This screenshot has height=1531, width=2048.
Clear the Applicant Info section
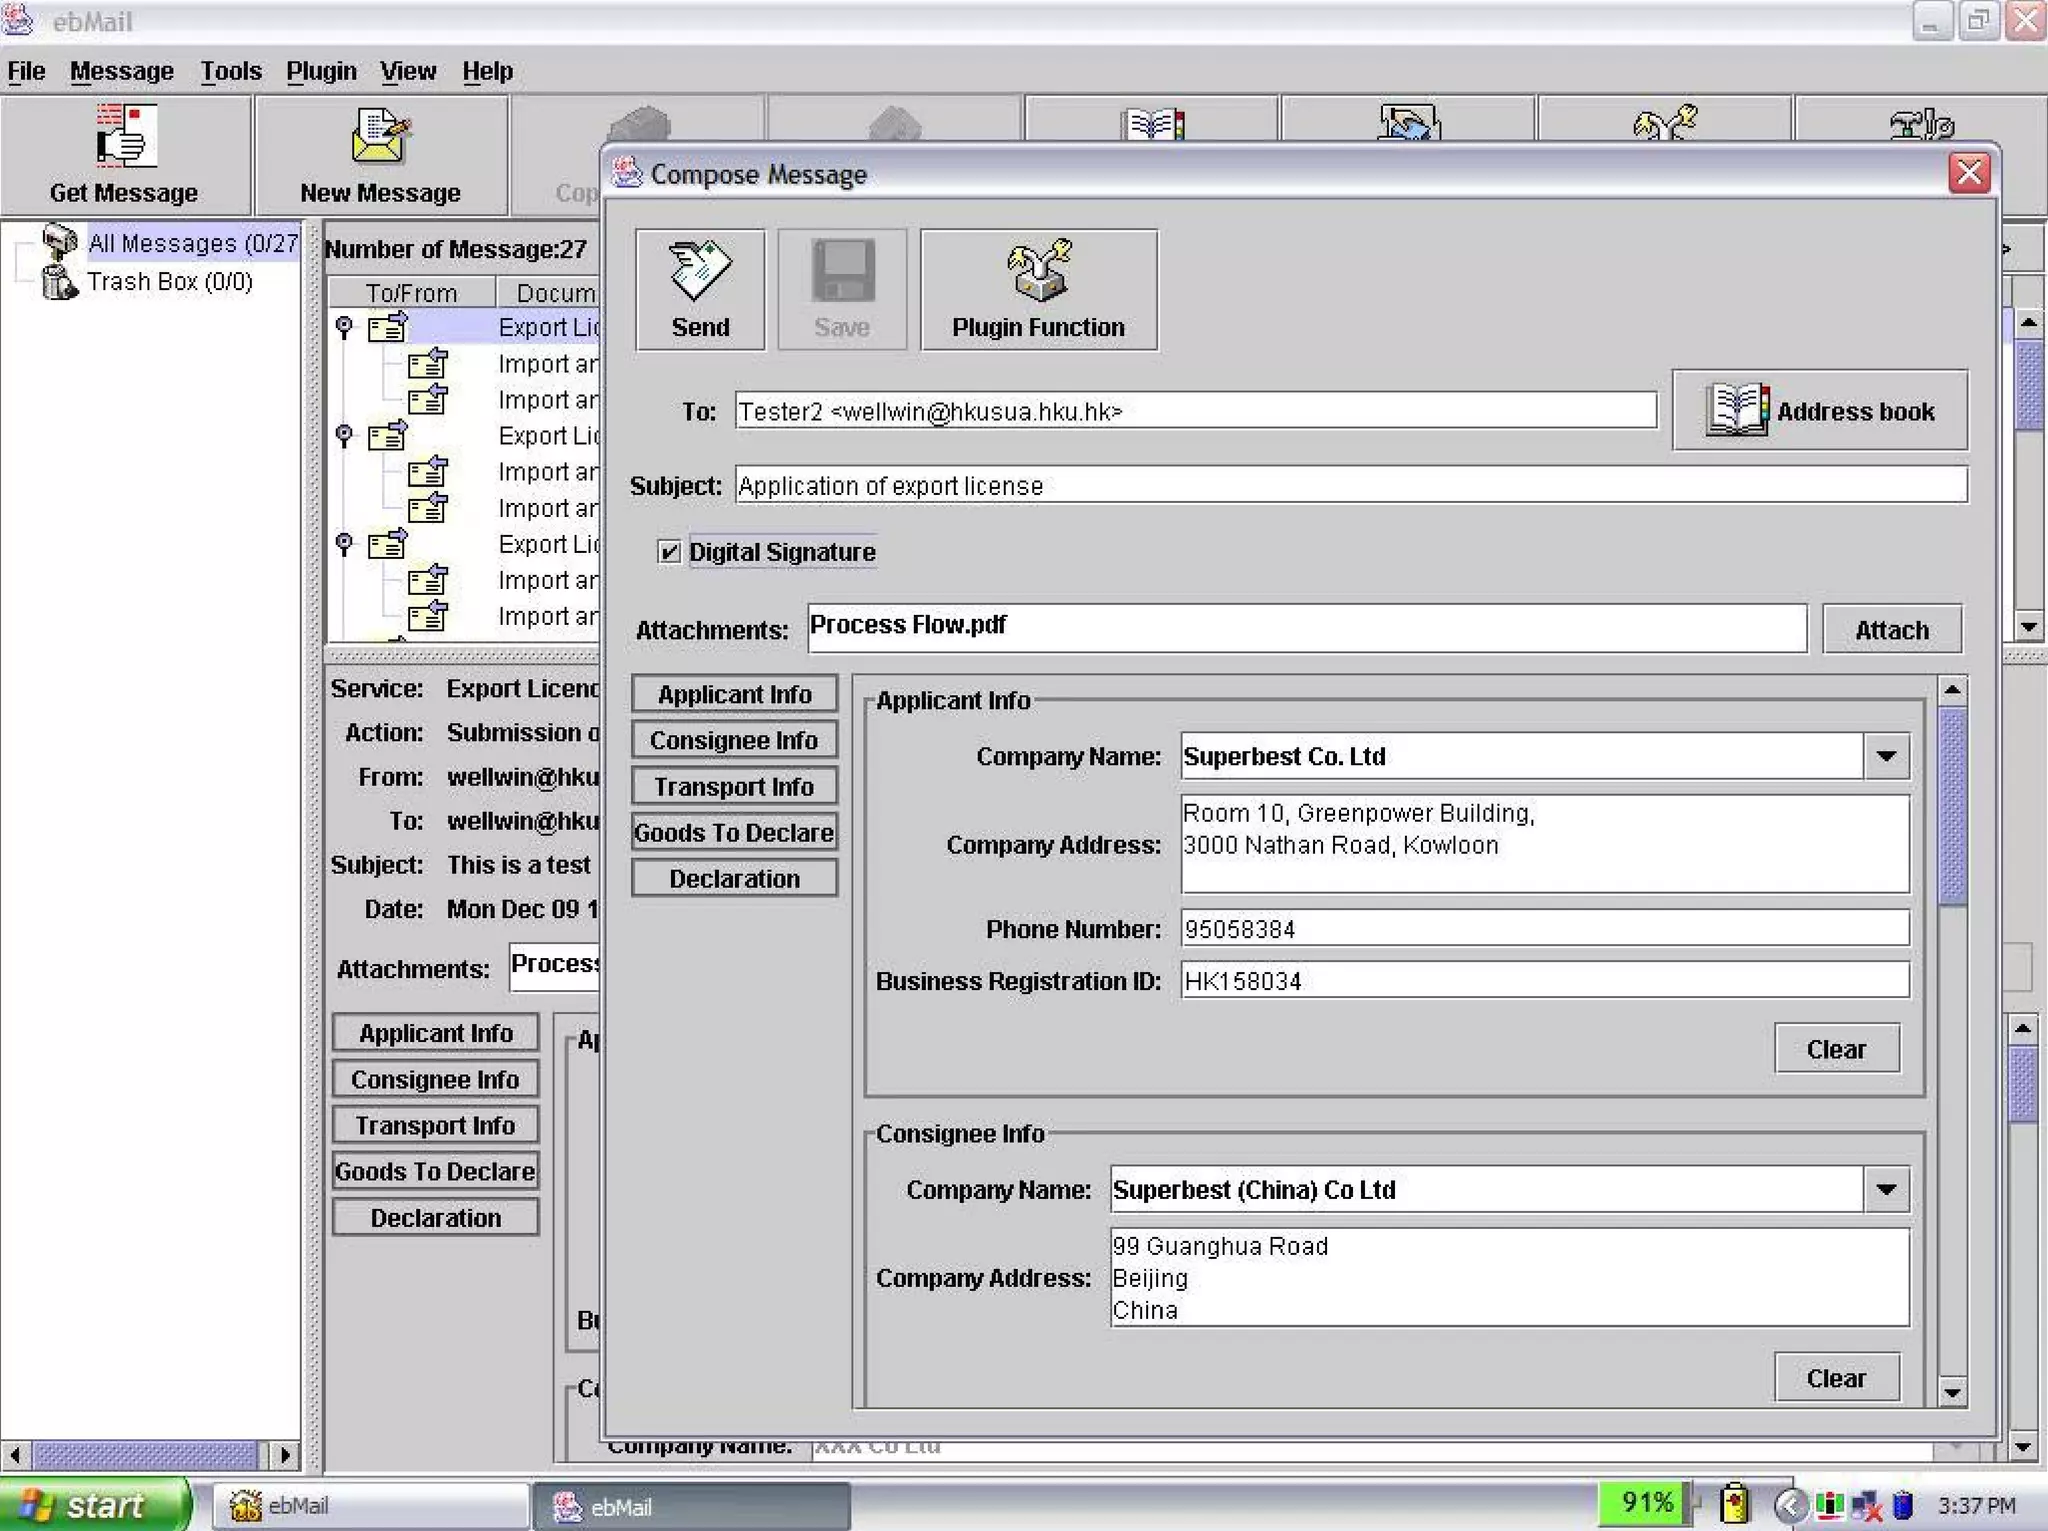click(1836, 1049)
